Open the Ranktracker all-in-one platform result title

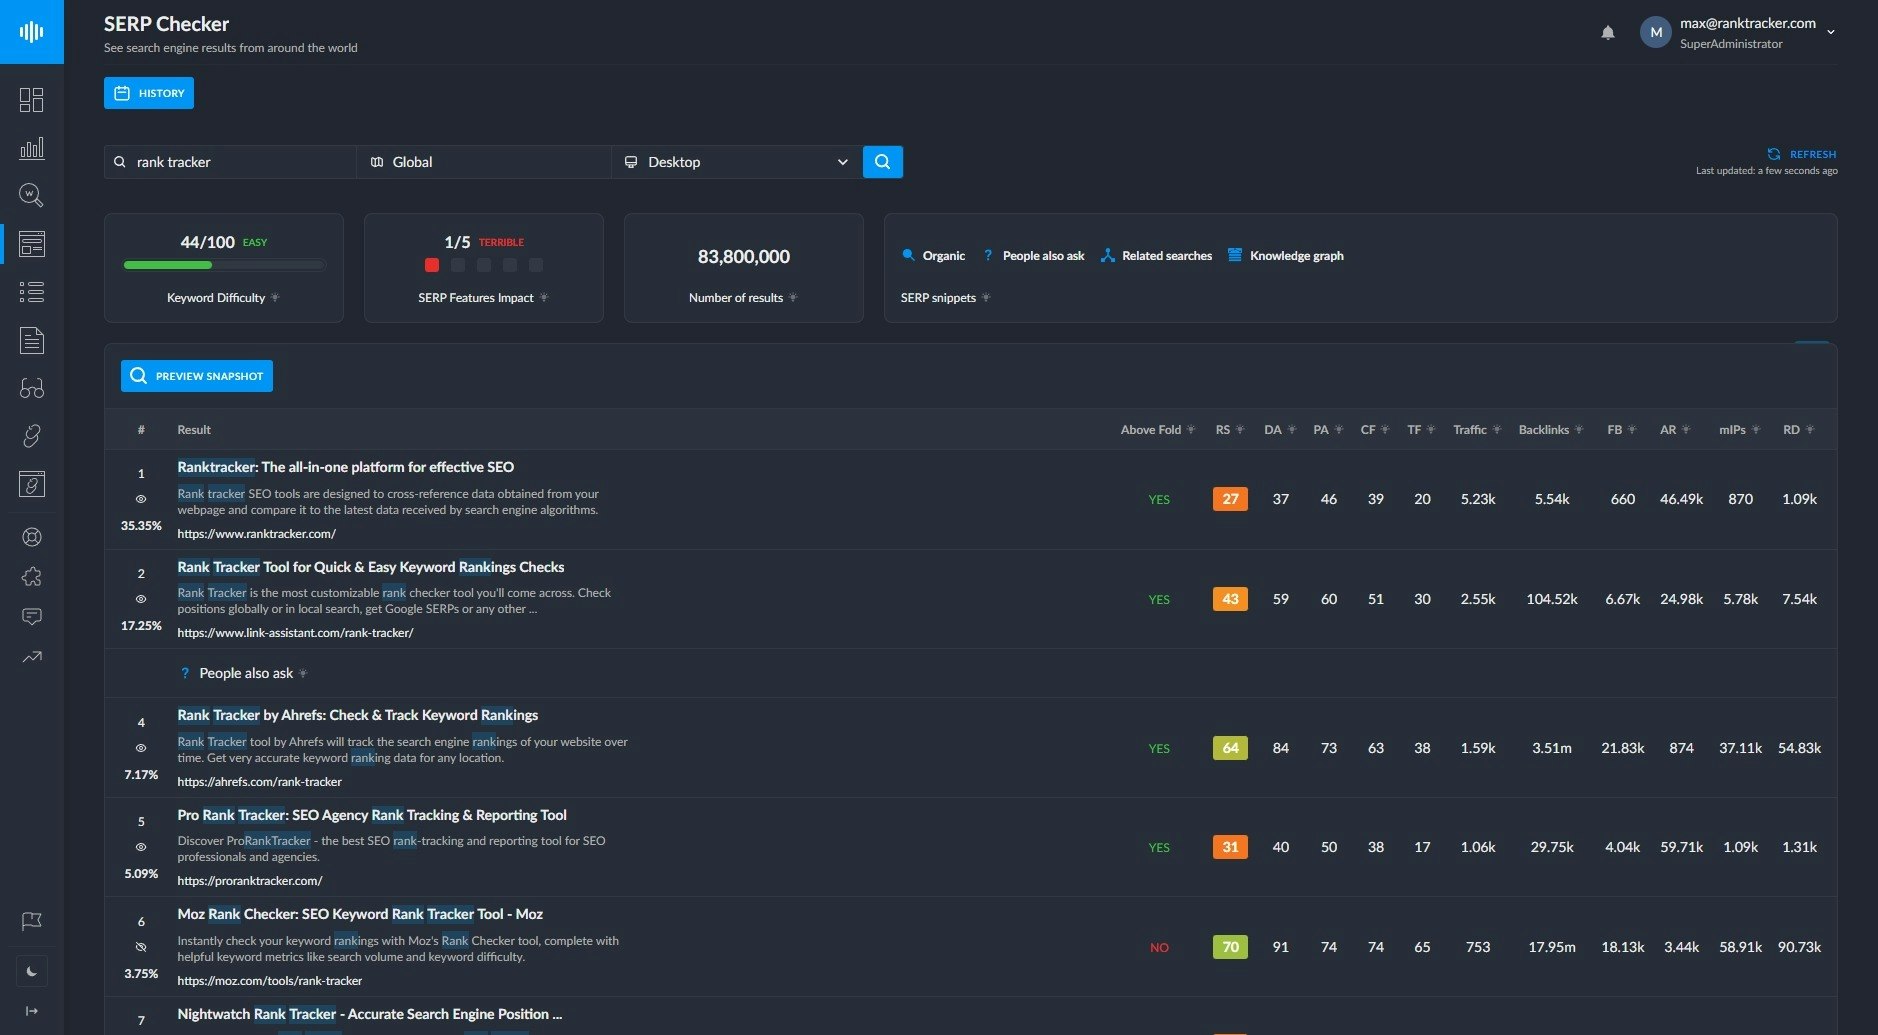pos(346,467)
